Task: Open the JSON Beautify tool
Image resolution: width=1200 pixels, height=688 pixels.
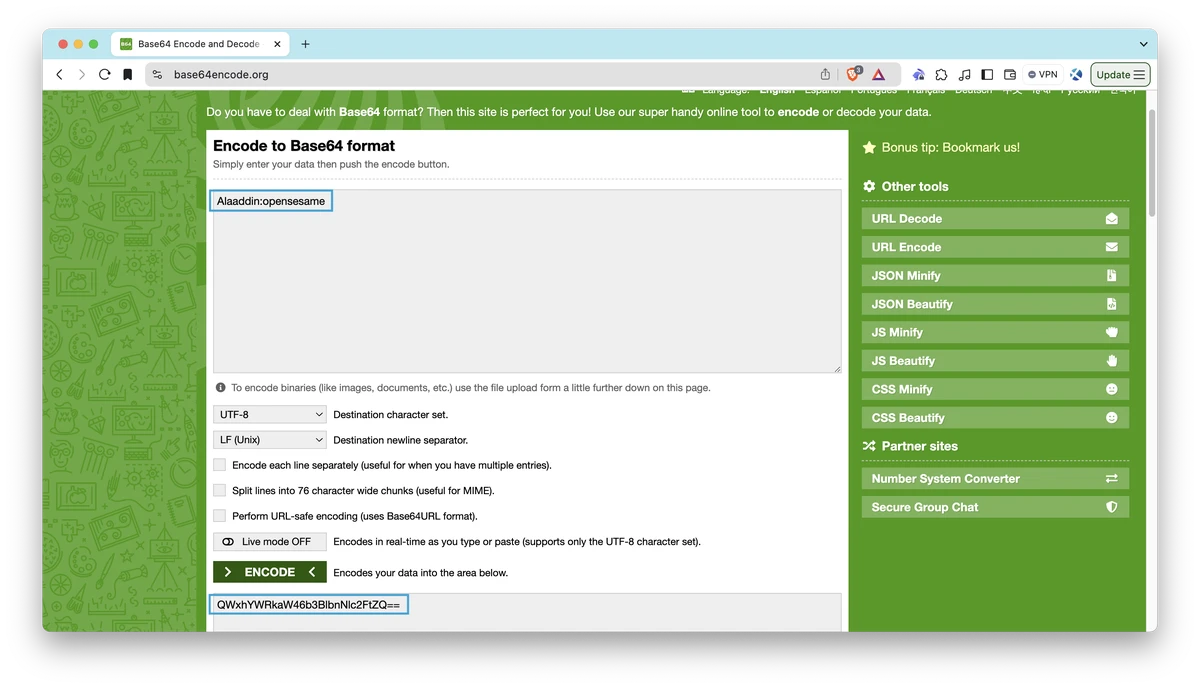Action: coord(994,303)
